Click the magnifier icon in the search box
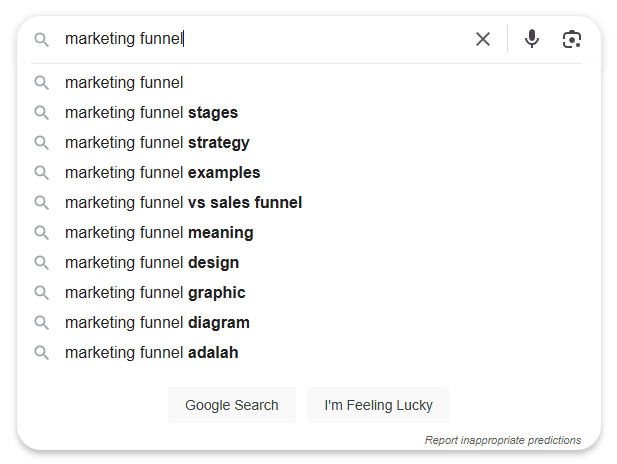Viewport: 617px width, 464px height. (41, 39)
